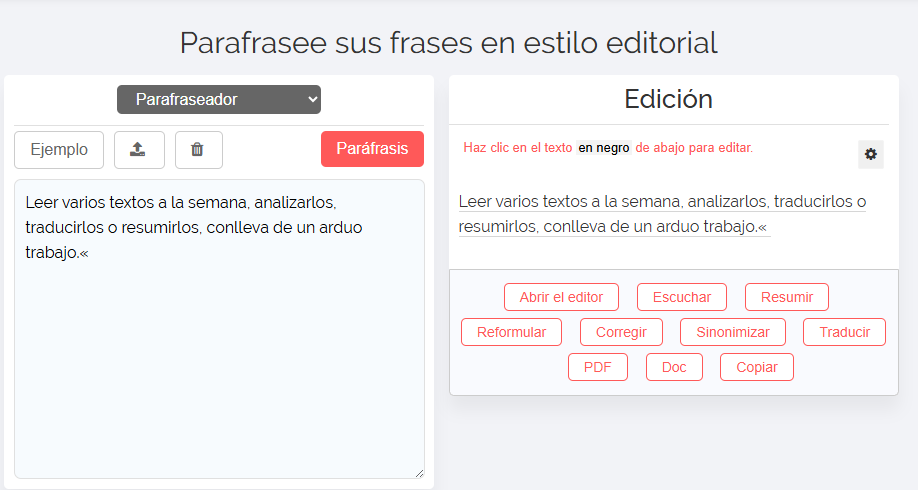Viewport: 918px width, 490px height.
Task: Click the Traducir button
Action: pyautogui.click(x=844, y=332)
